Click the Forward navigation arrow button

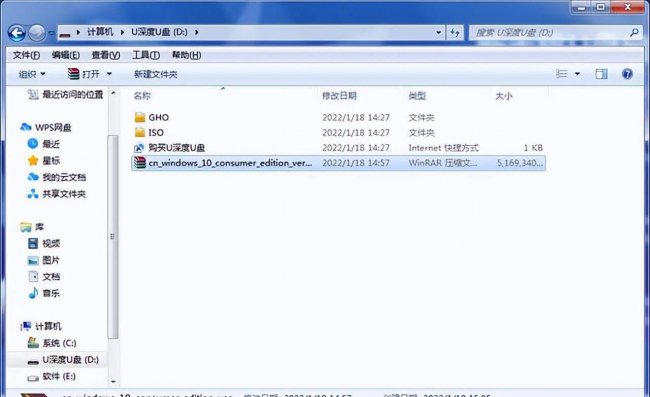[37, 33]
